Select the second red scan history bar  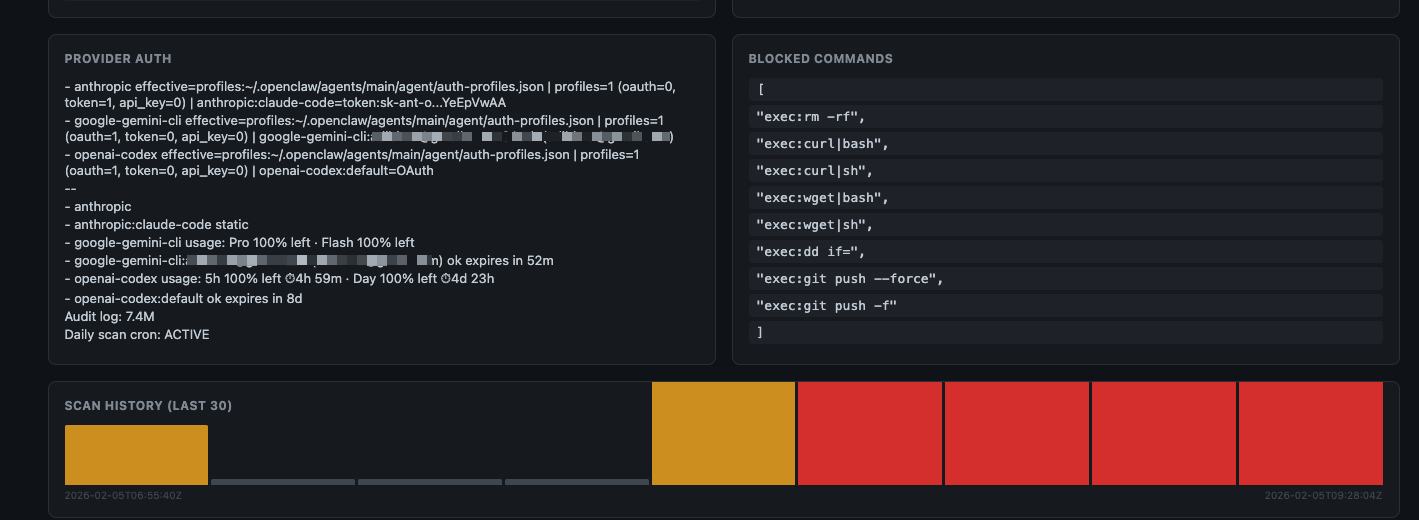[1017, 433]
